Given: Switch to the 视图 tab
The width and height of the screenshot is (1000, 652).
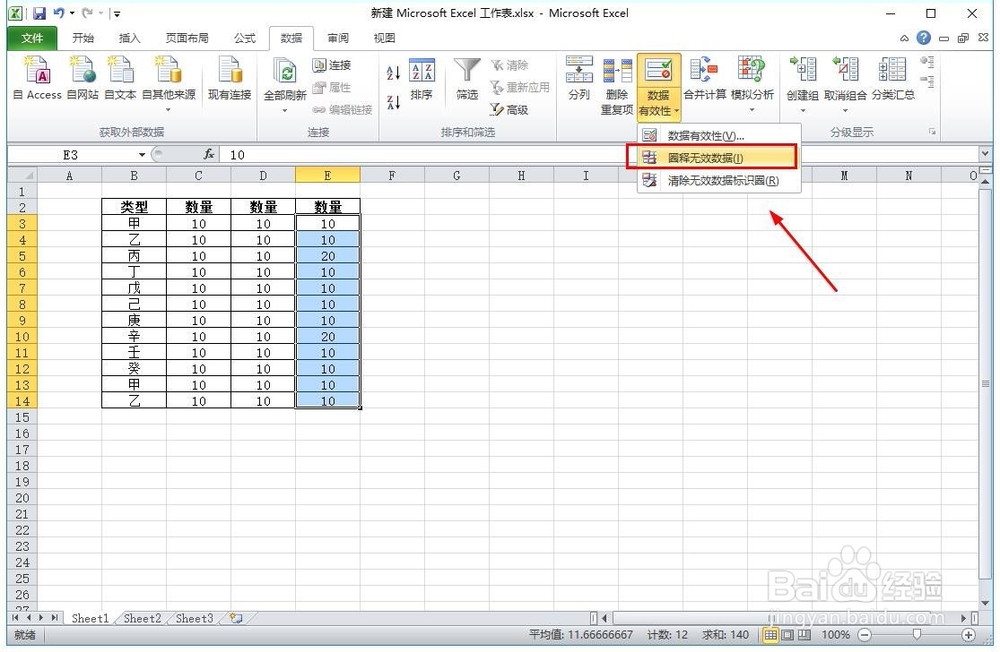Looking at the screenshot, I should 384,38.
